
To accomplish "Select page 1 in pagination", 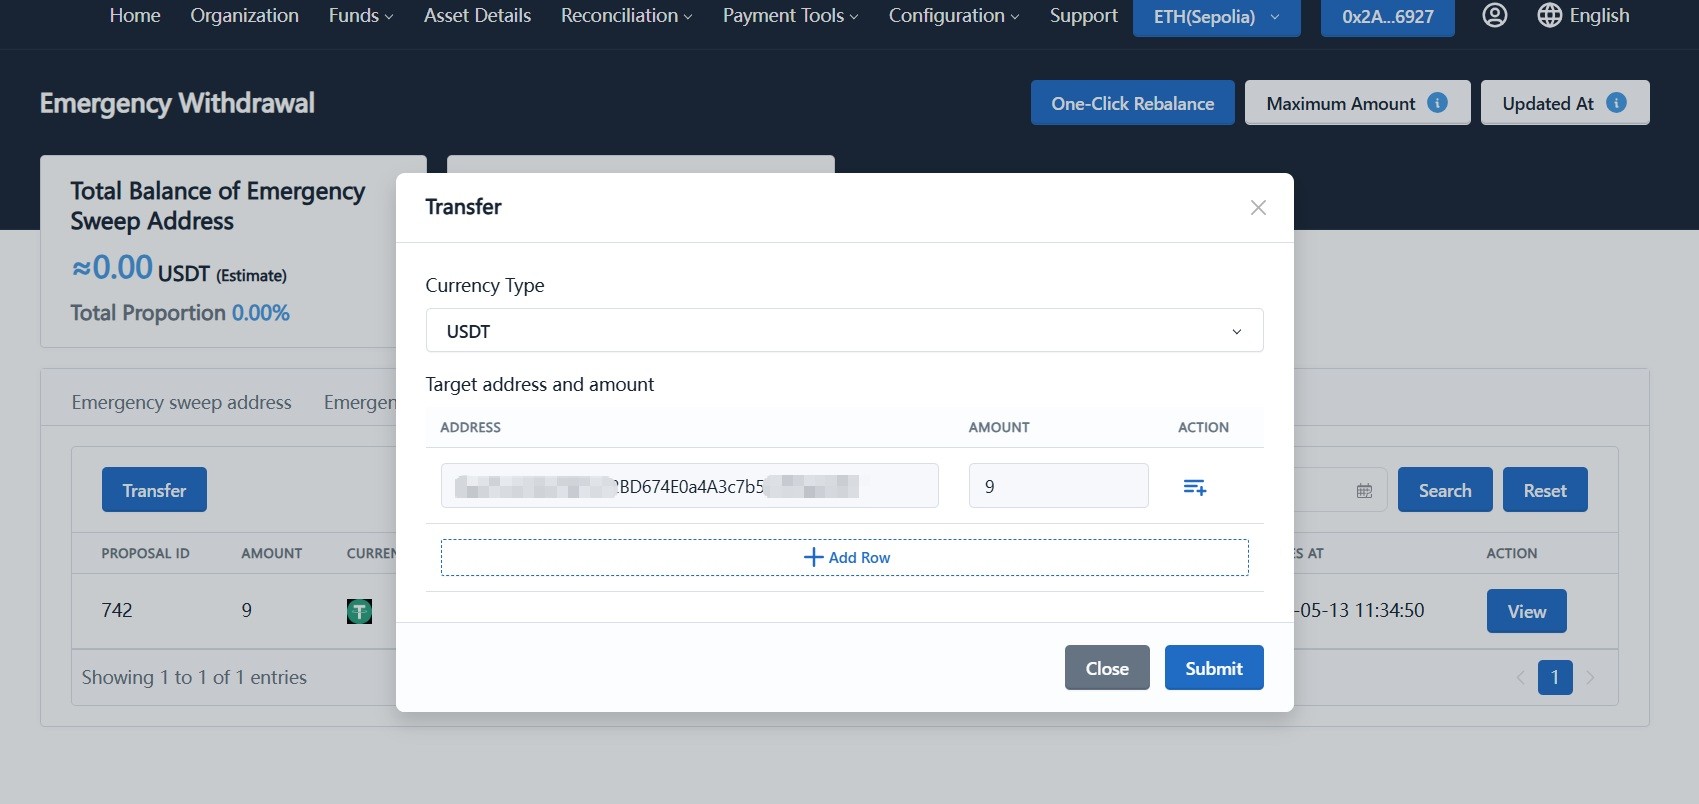I will tap(1554, 677).
